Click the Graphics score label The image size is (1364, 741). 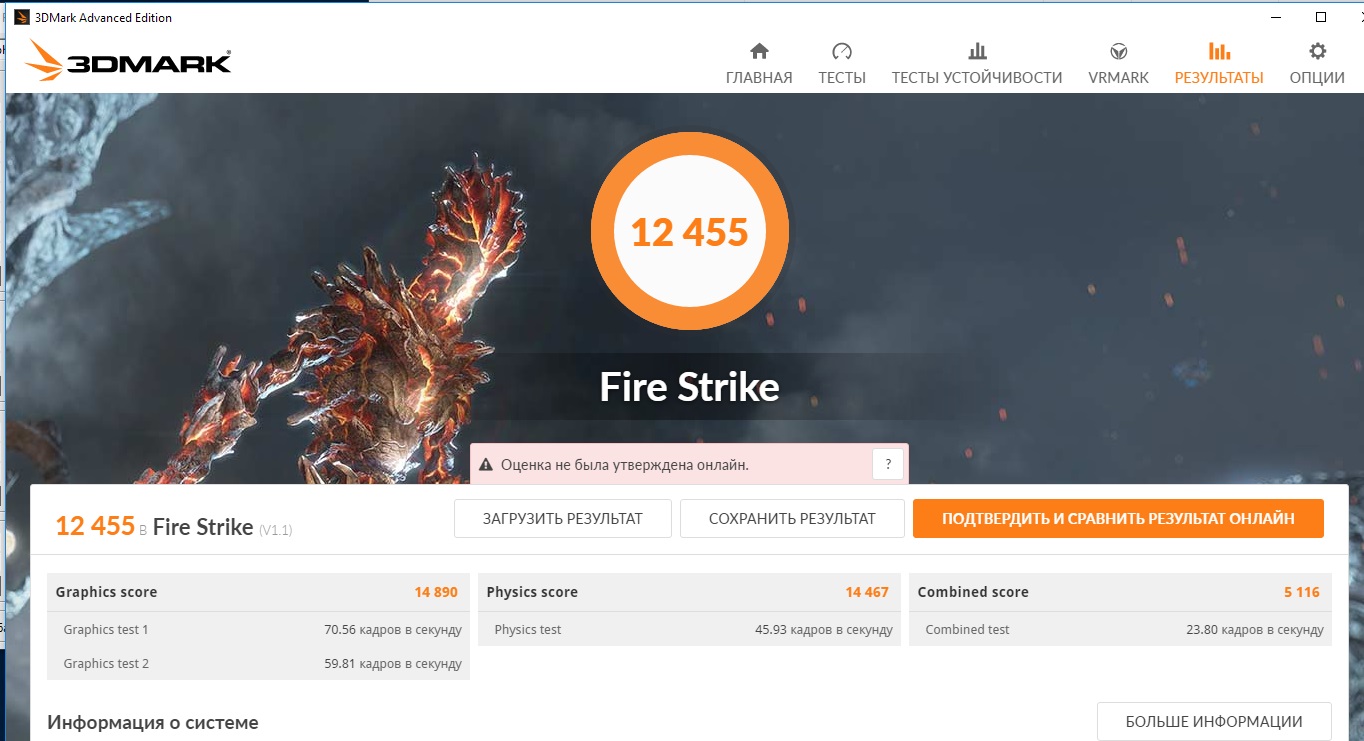[x=106, y=592]
